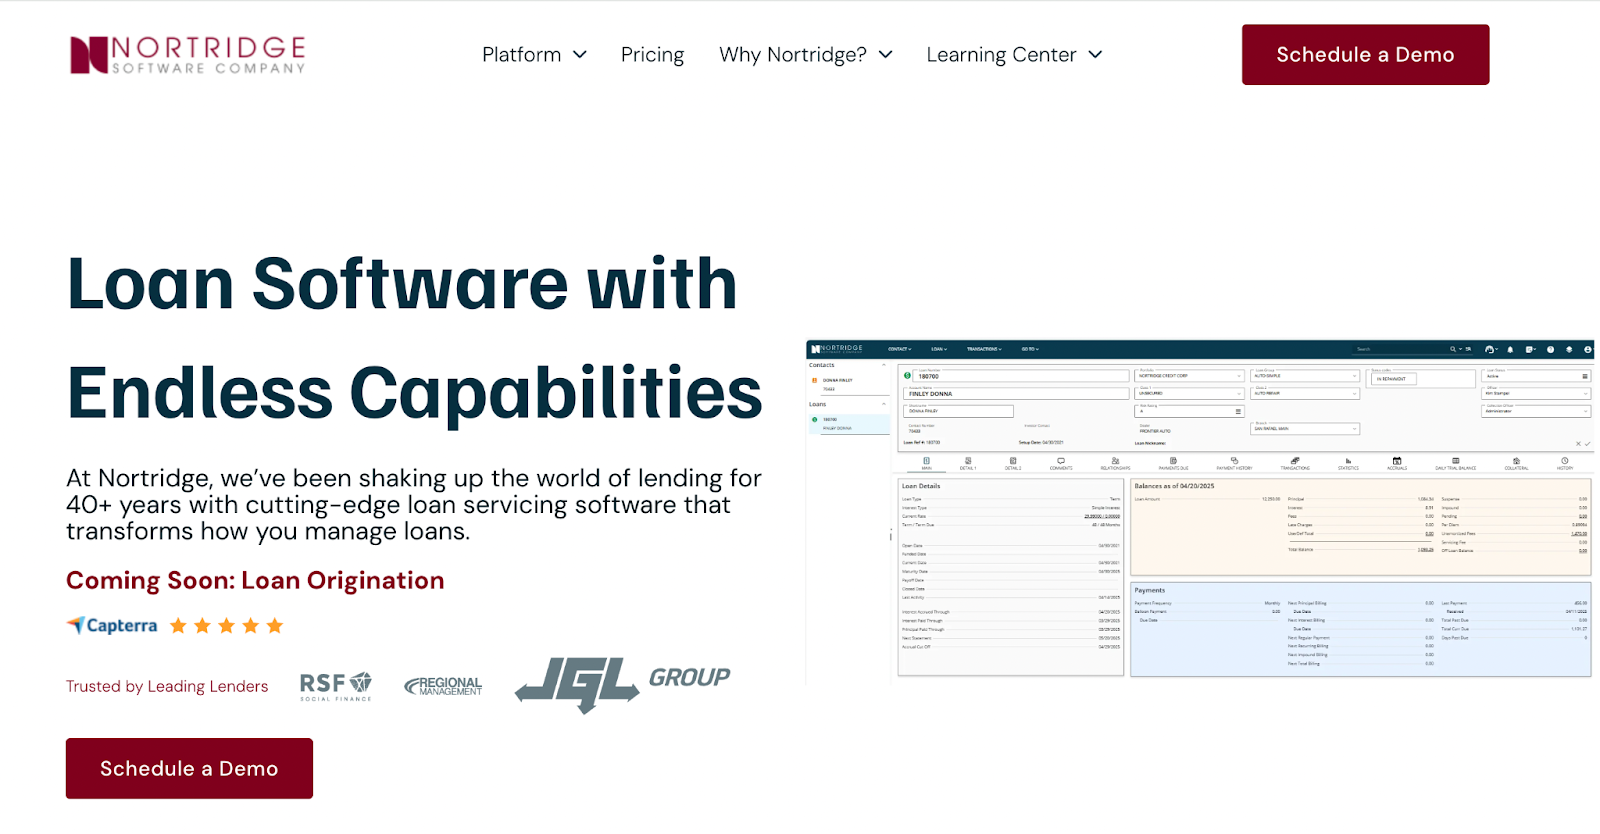This screenshot has height=834, width=1600.
Task: Click the Transactions menu in the app preview
Action: tap(983, 349)
